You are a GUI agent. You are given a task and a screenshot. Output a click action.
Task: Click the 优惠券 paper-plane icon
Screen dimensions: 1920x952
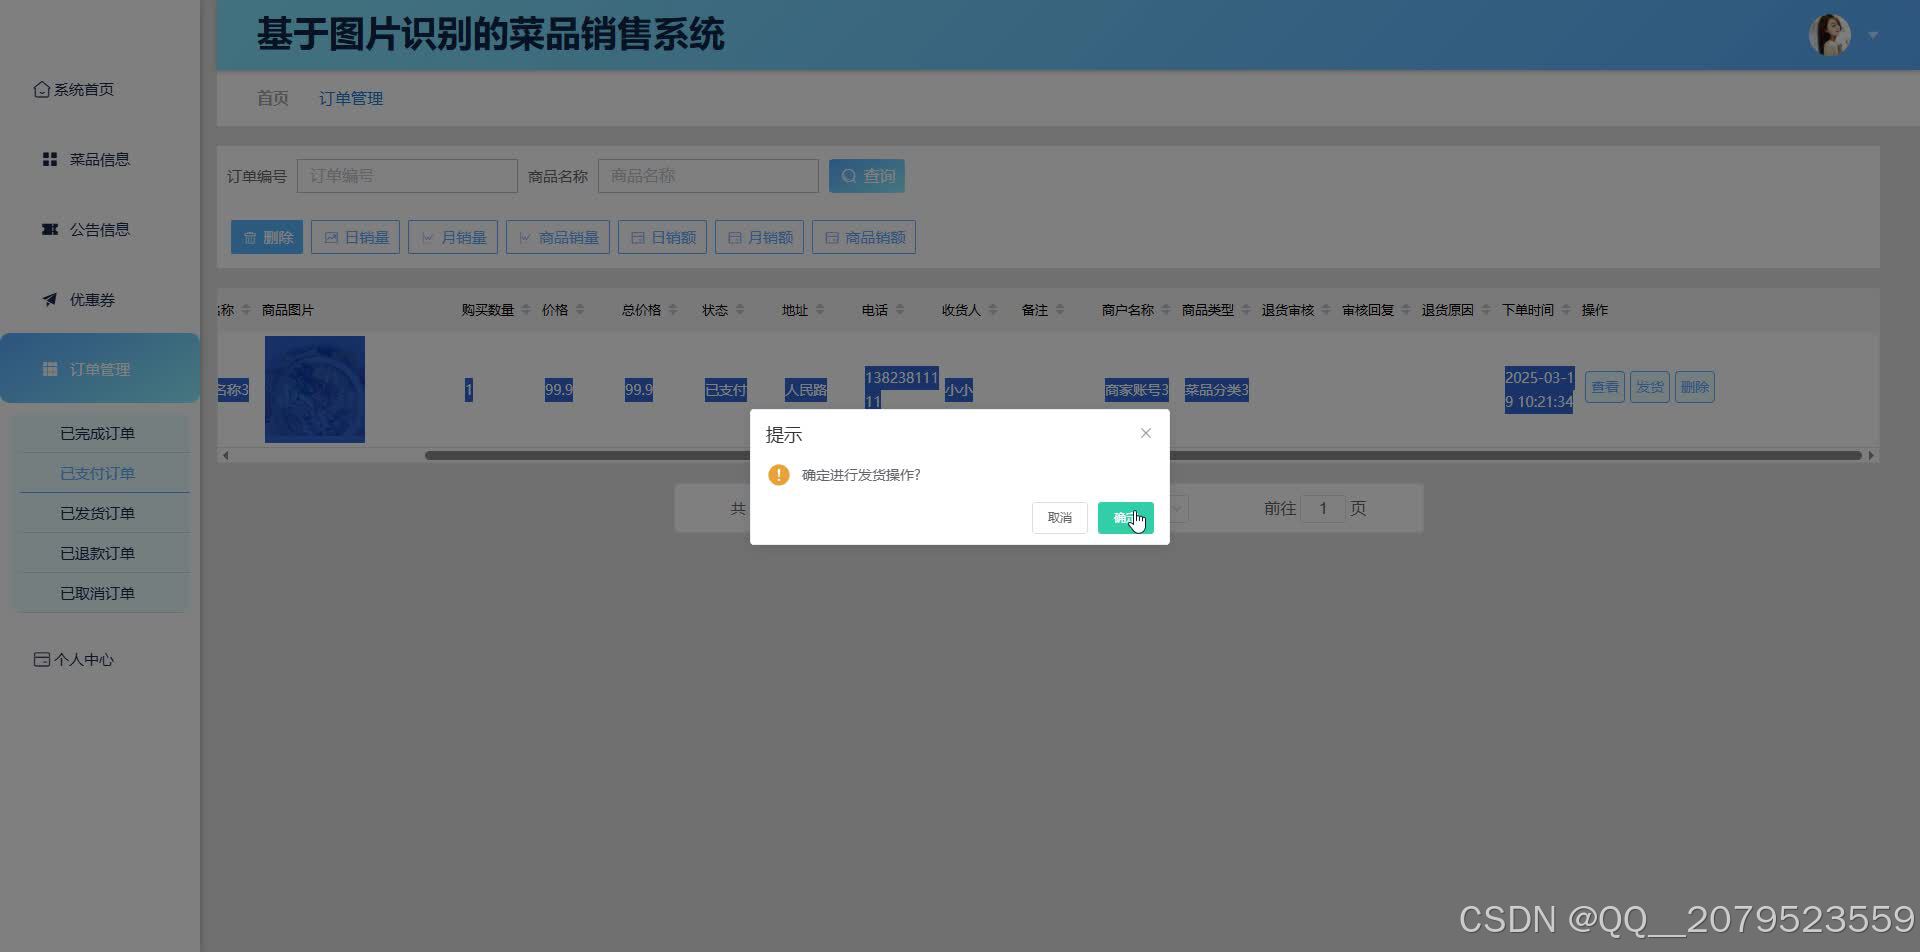tap(49, 299)
